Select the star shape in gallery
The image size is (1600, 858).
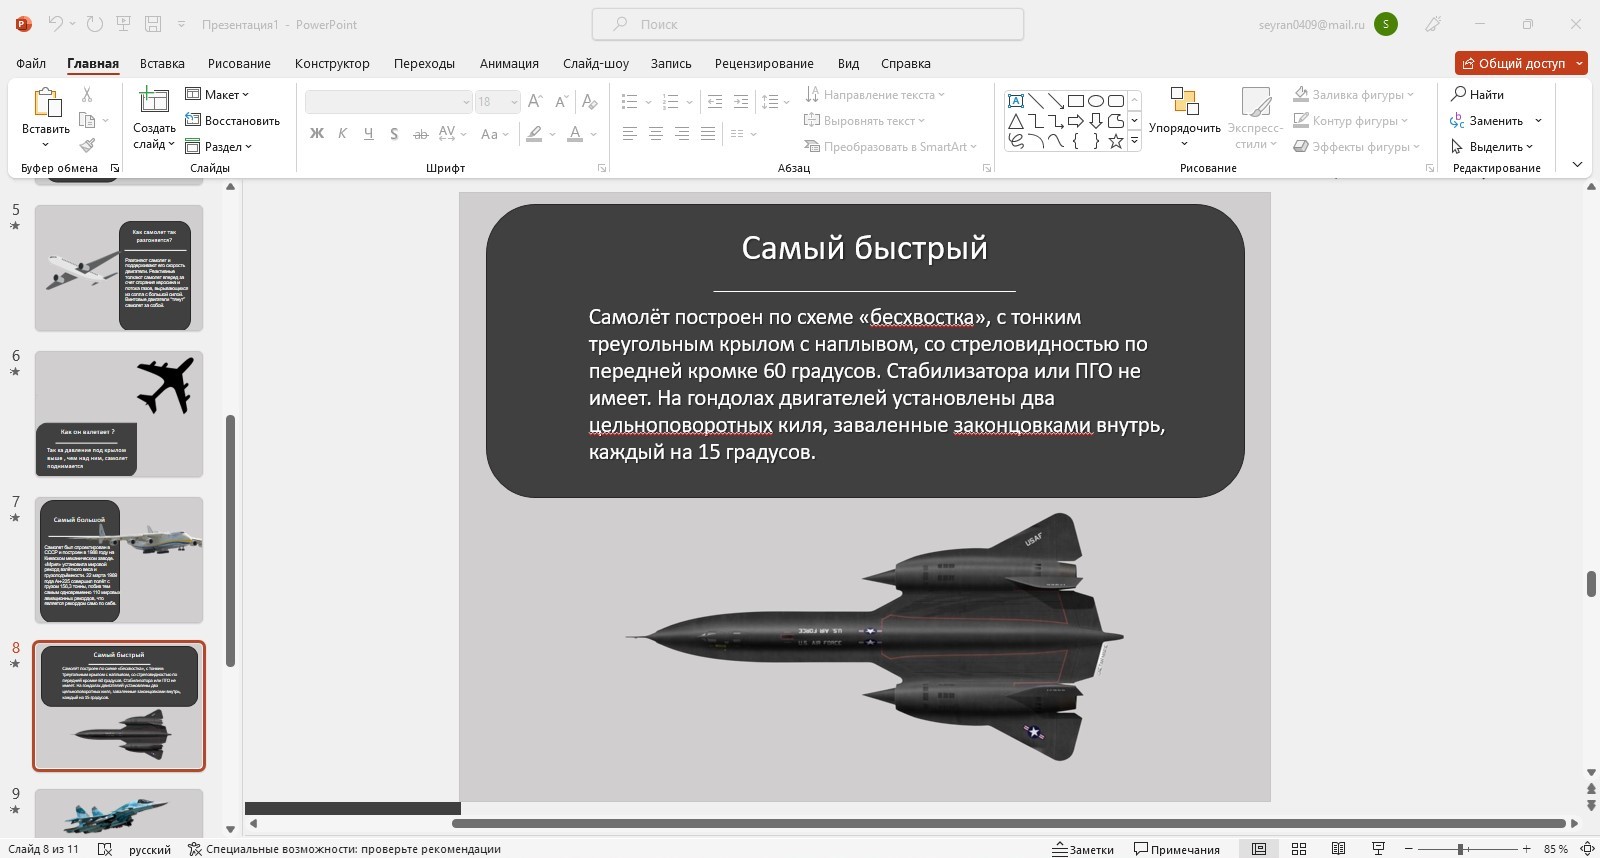click(1116, 141)
